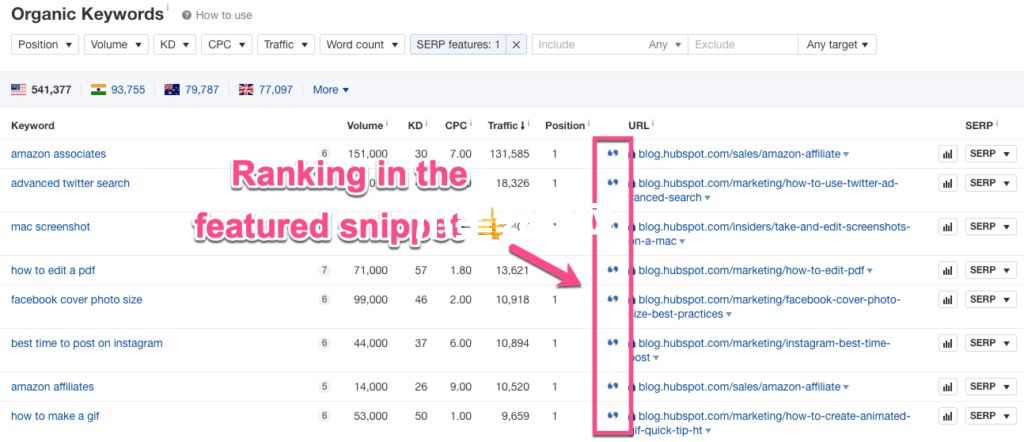Screen dimensions: 1024x442
Task: Open chart icon for amazon affiliates row
Action: click(946, 387)
